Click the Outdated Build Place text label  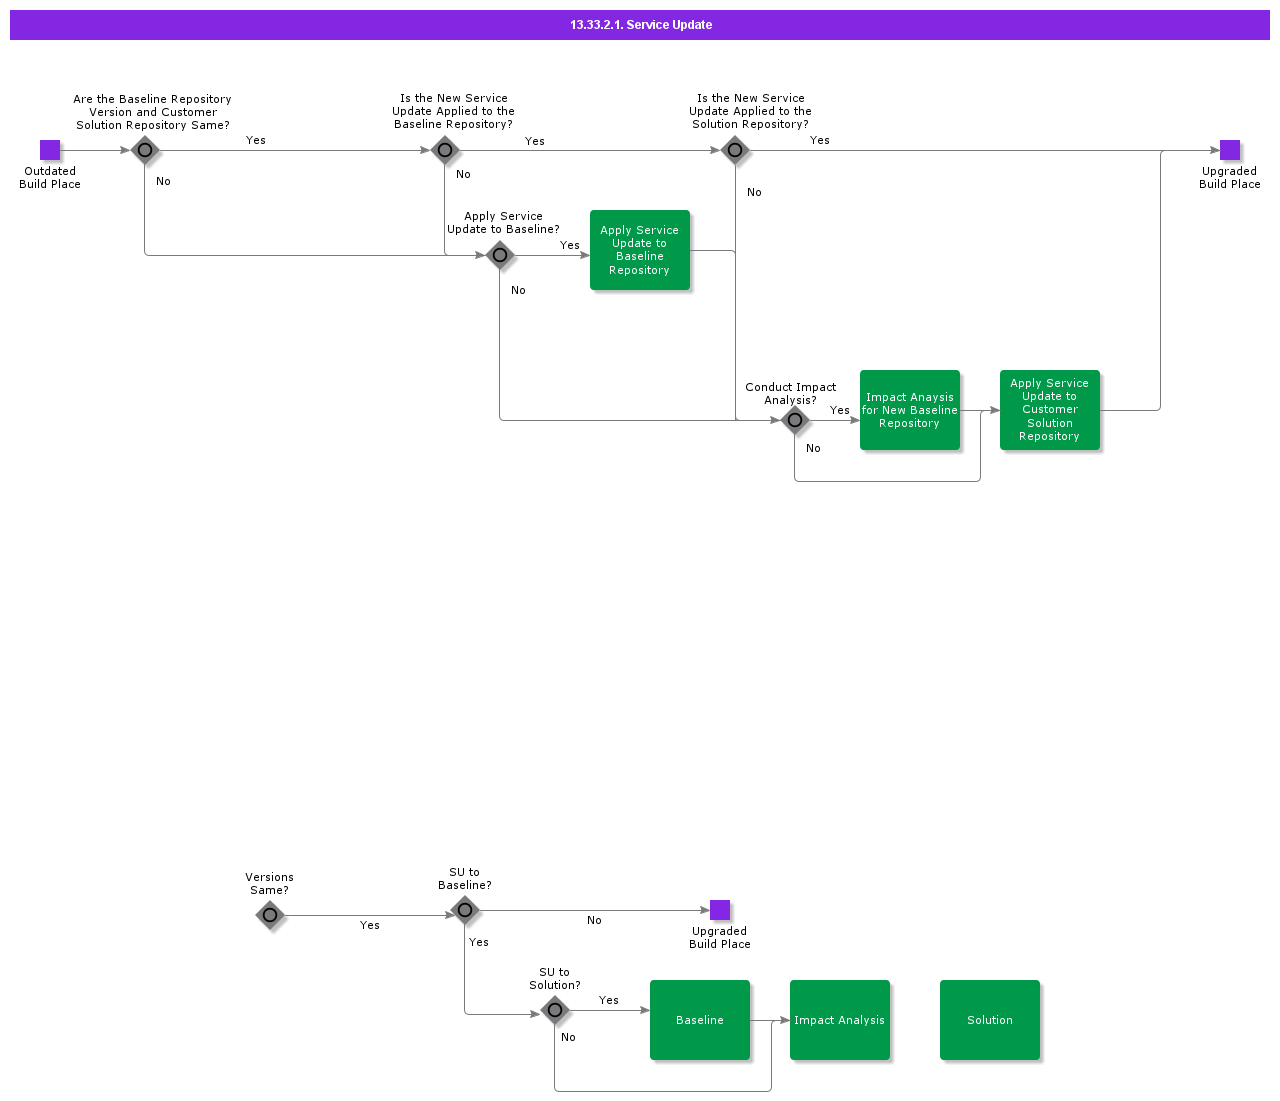click(x=50, y=178)
